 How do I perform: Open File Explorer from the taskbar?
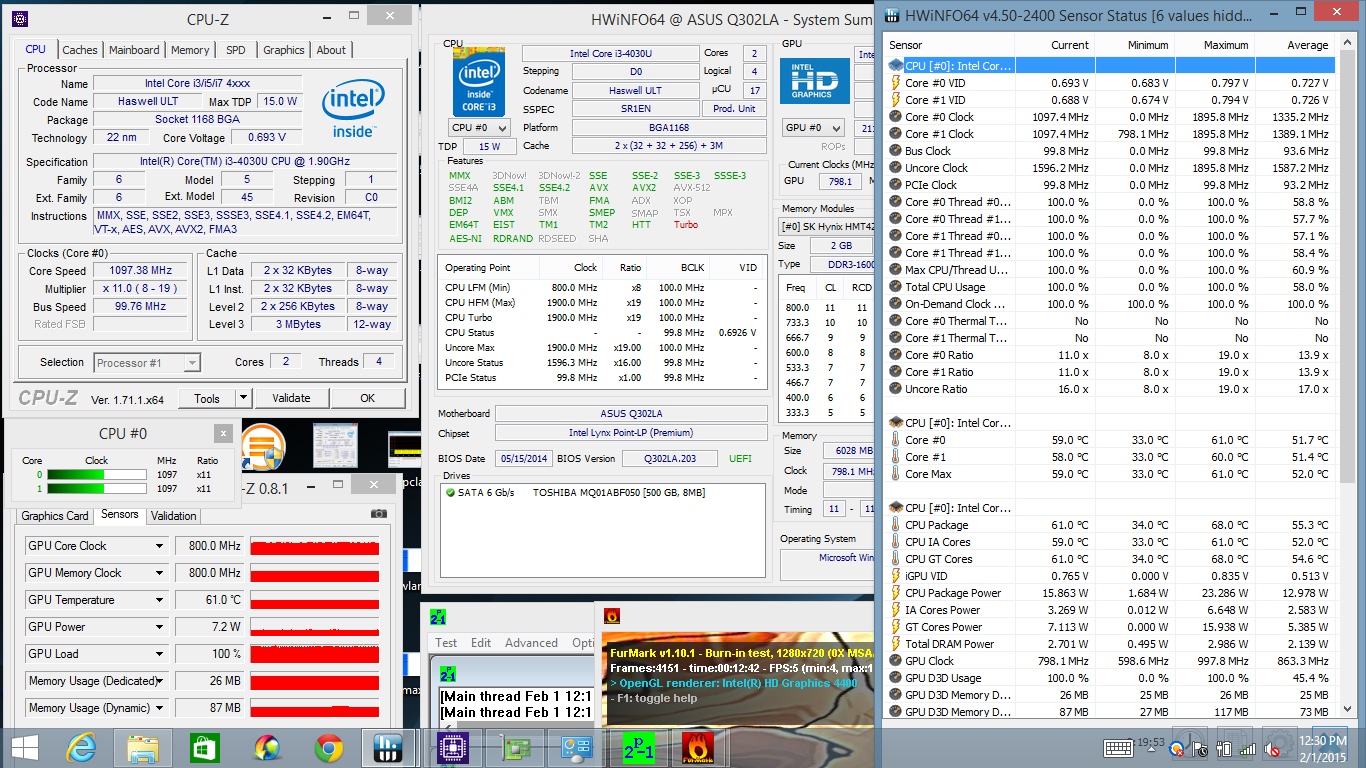point(143,748)
